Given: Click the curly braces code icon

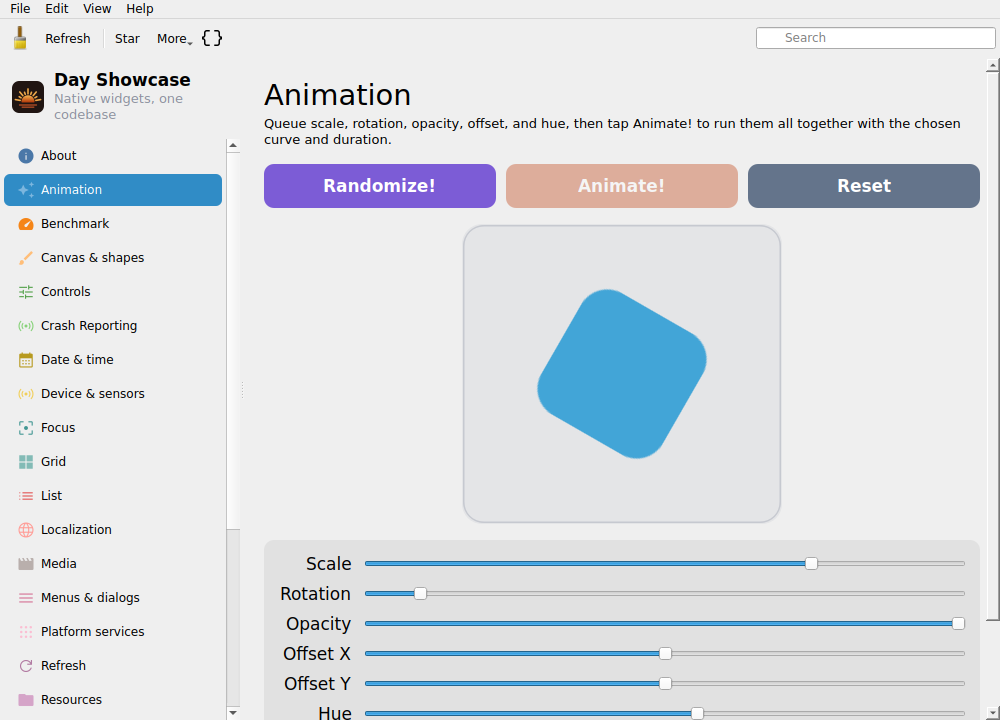Looking at the screenshot, I should click(212, 38).
